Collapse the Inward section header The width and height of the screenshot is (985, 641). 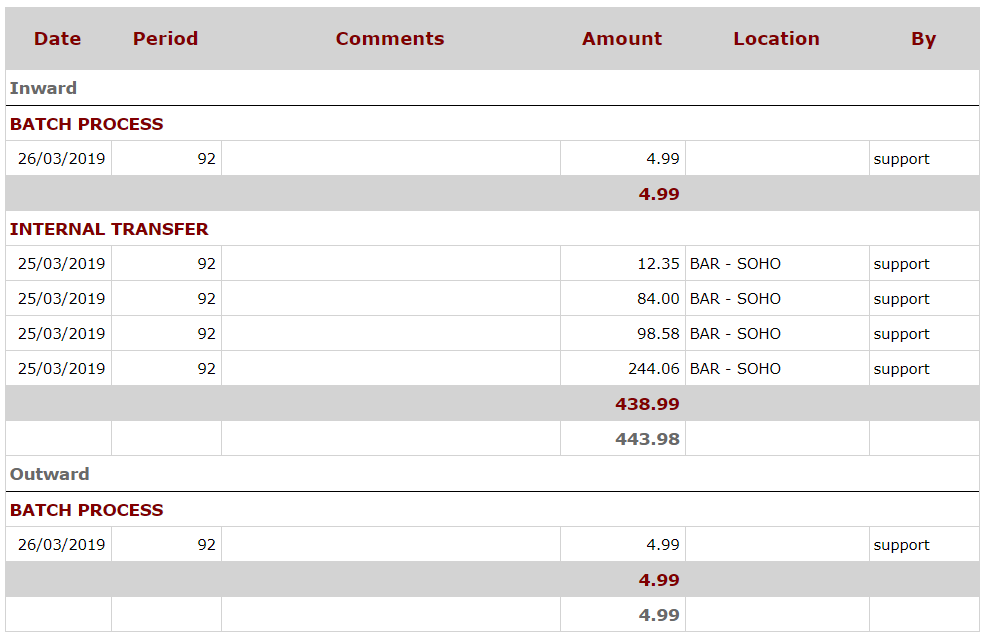44,88
